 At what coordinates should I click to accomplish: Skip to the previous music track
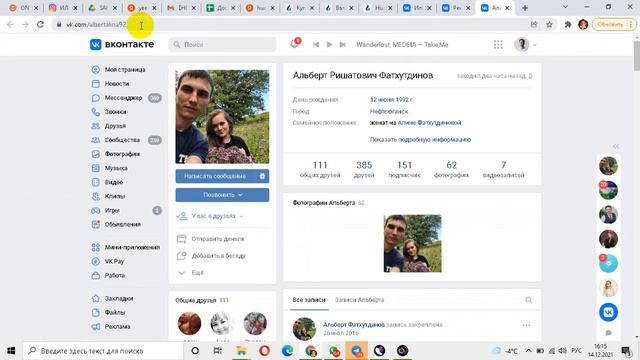tap(316, 44)
